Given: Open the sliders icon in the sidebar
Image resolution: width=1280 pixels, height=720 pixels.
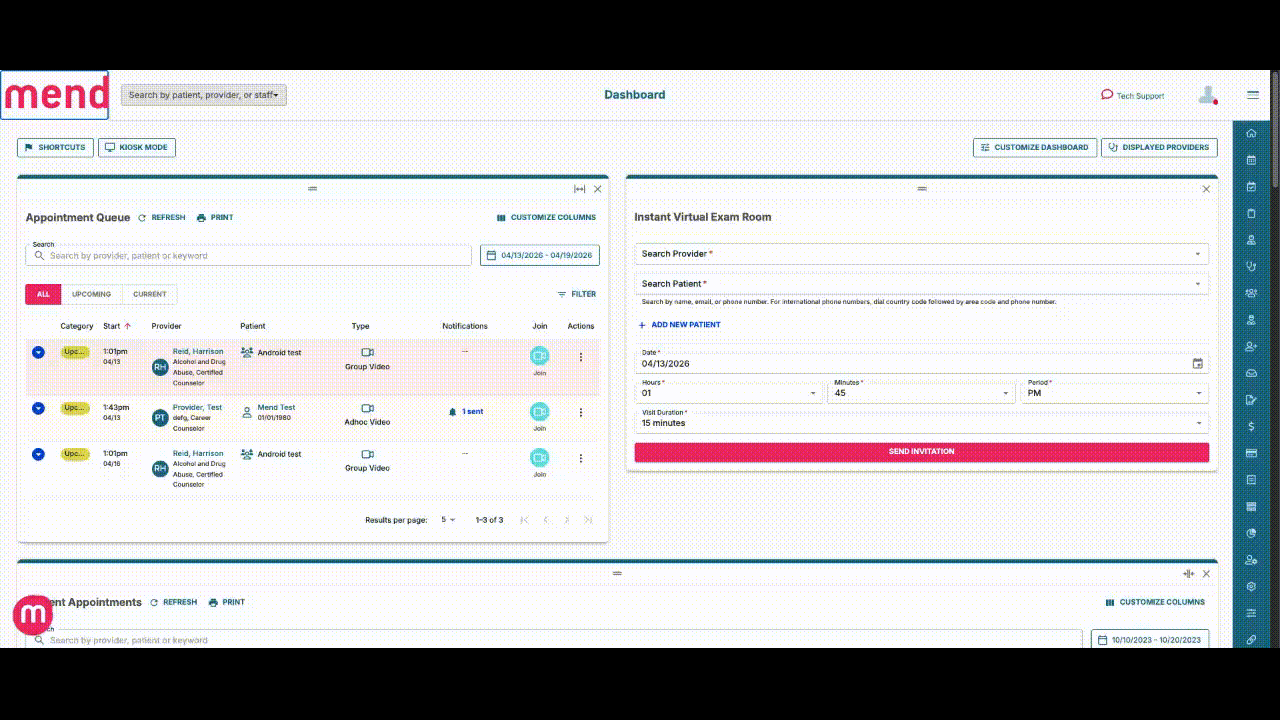Looking at the screenshot, I should point(1251,613).
